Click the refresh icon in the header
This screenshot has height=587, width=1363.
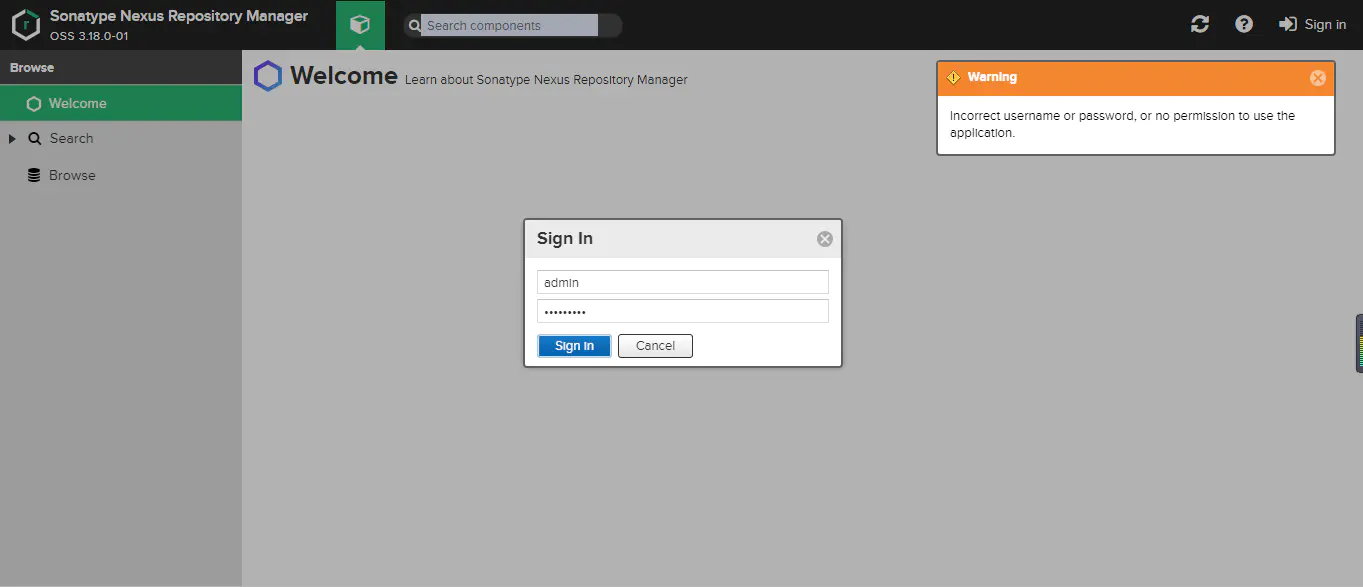[x=1199, y=24]
